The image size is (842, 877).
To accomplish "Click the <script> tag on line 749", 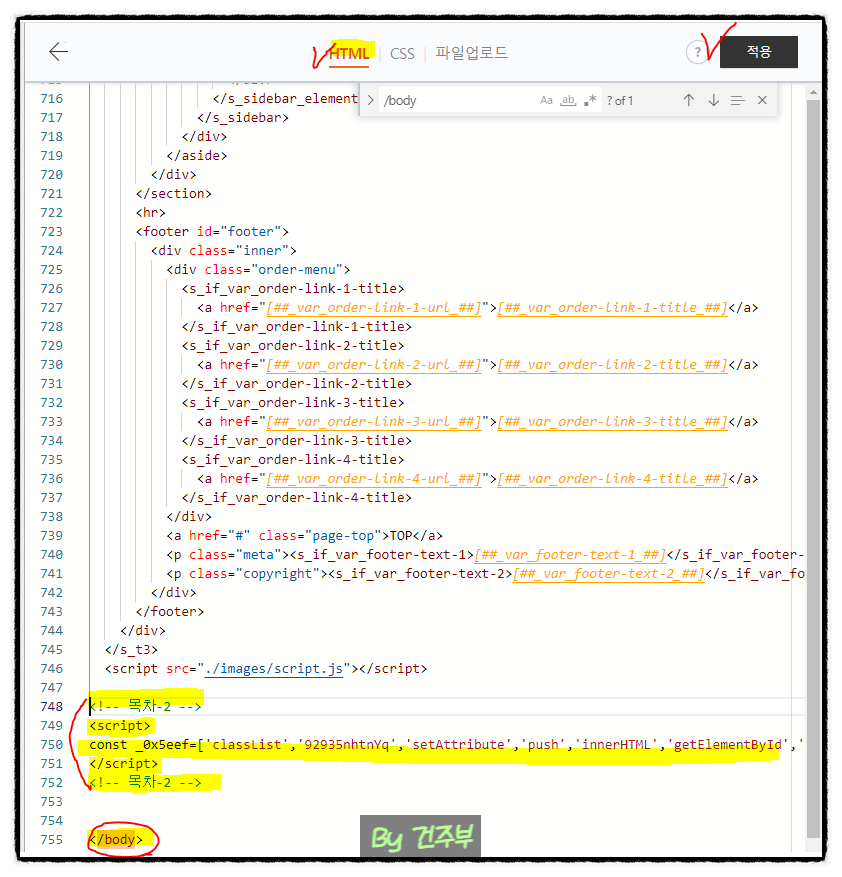I will pos(120,725).
